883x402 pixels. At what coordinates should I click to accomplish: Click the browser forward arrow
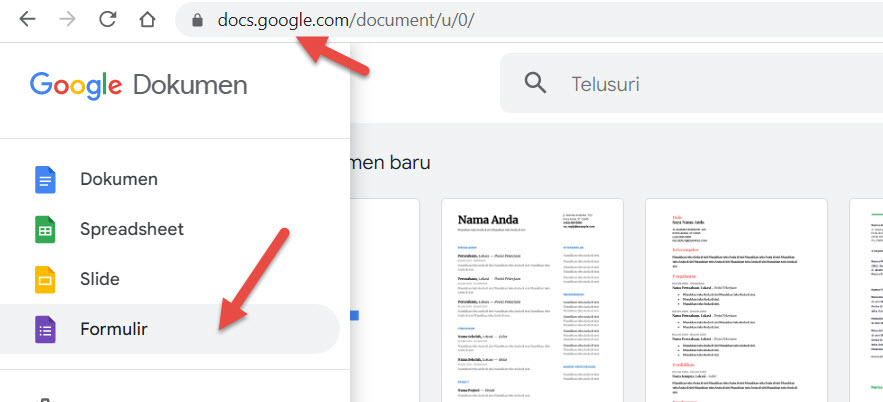[x=68, y=19]
